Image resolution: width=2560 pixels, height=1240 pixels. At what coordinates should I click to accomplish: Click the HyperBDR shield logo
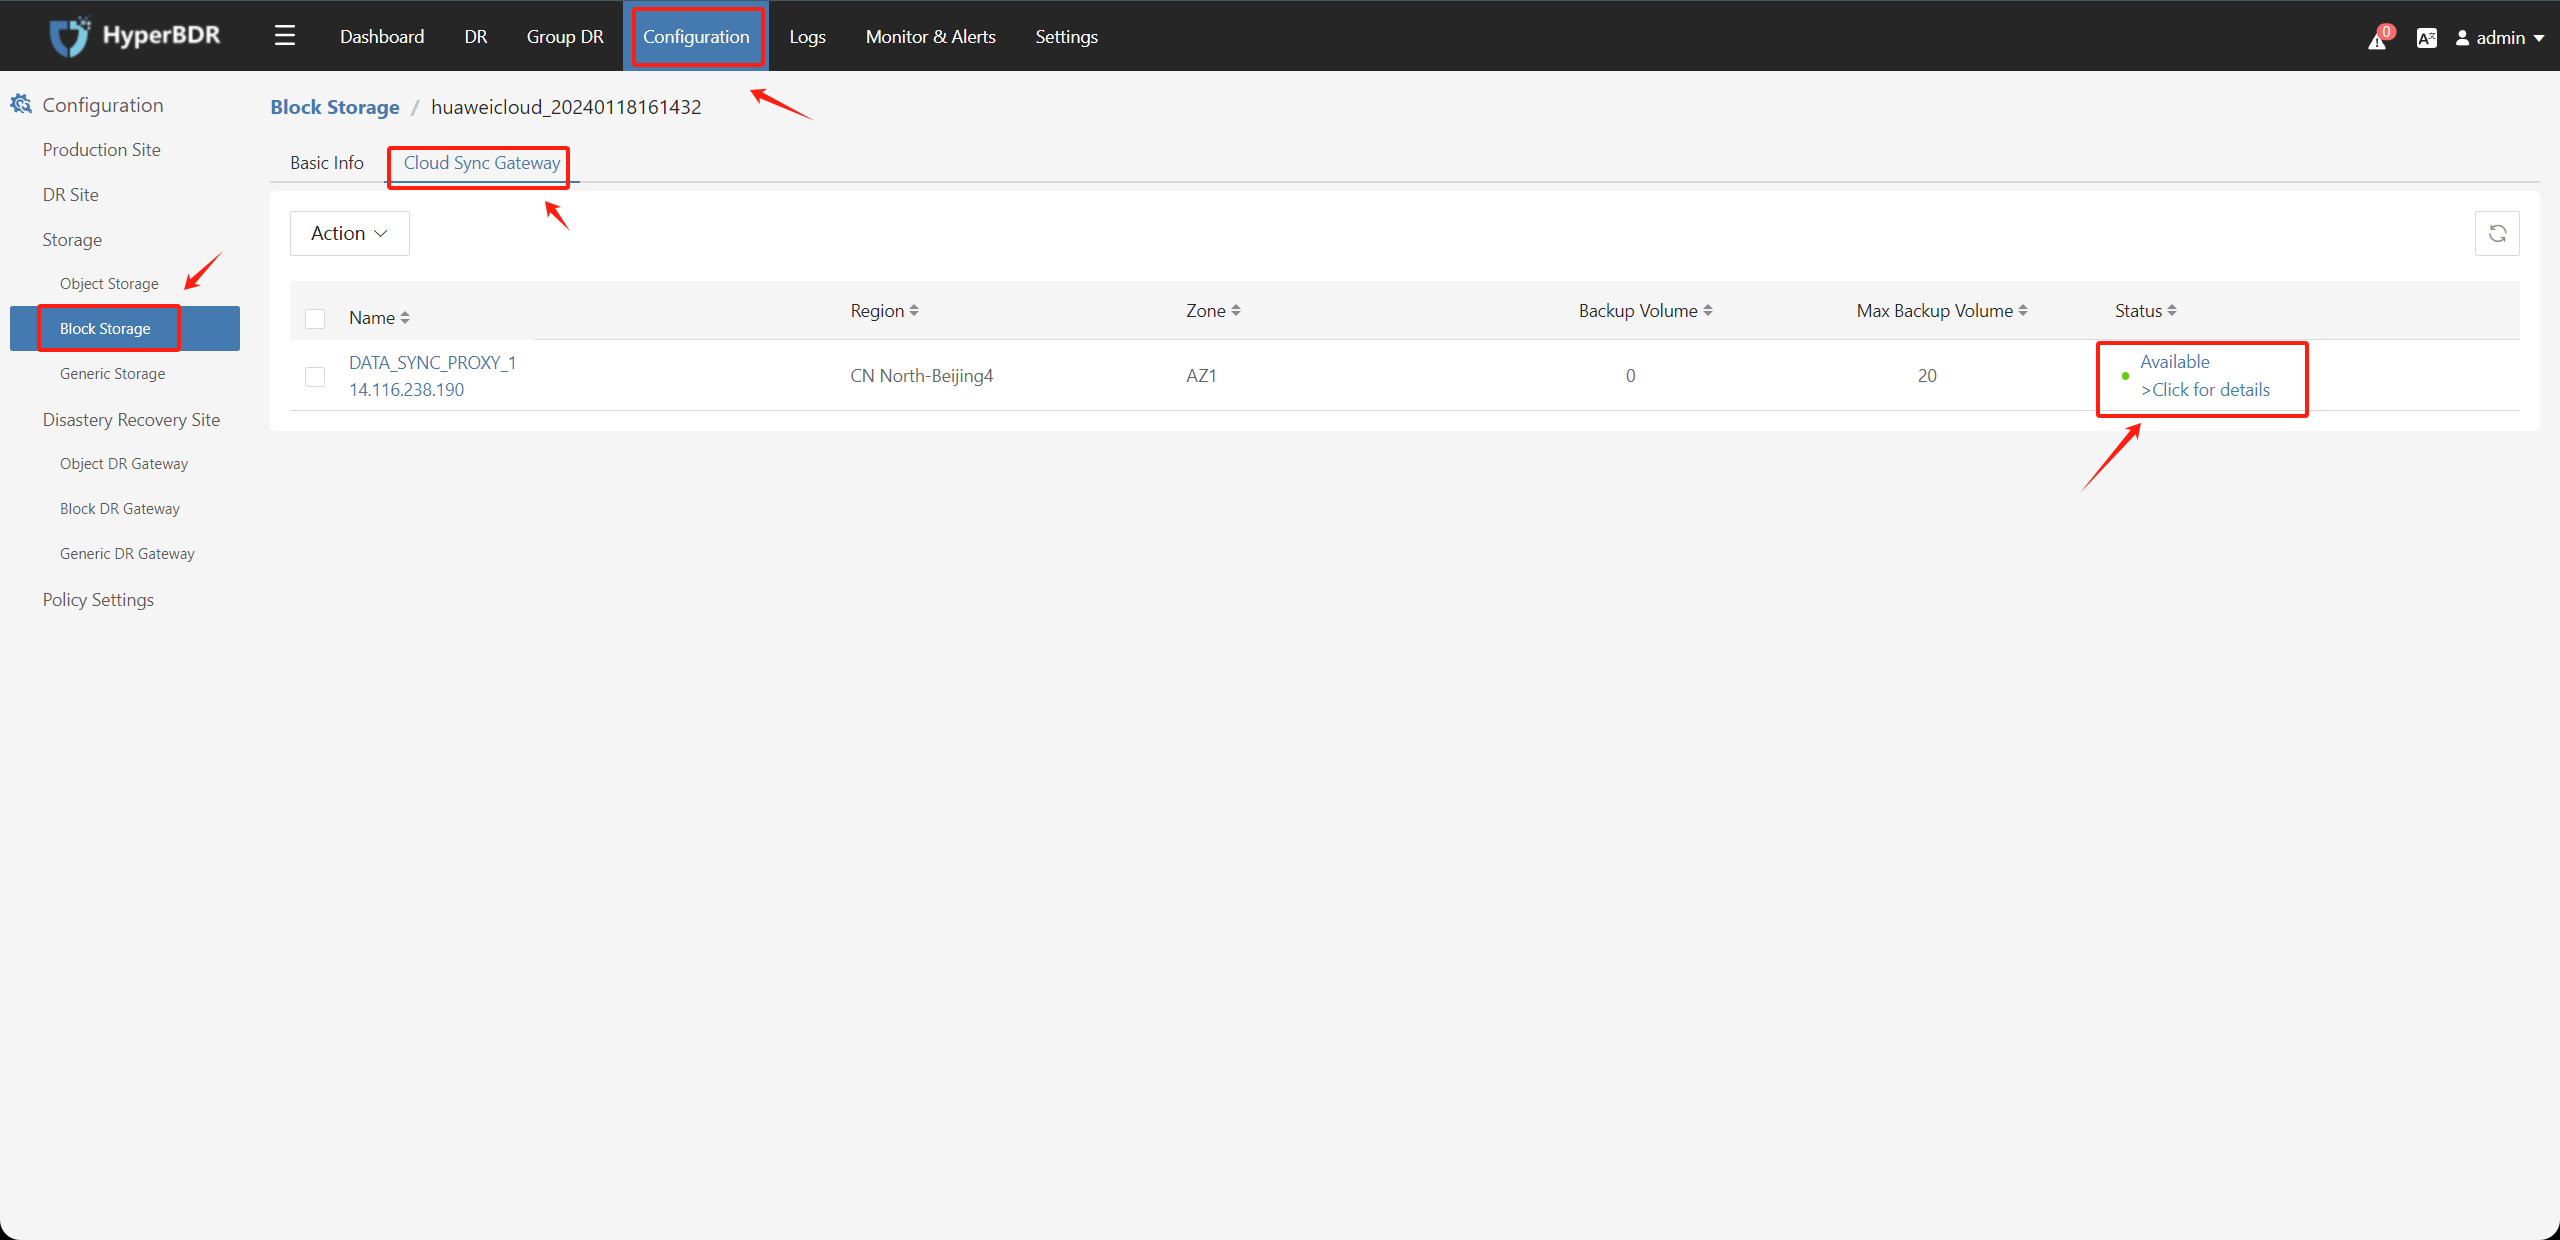click(69, 36)
